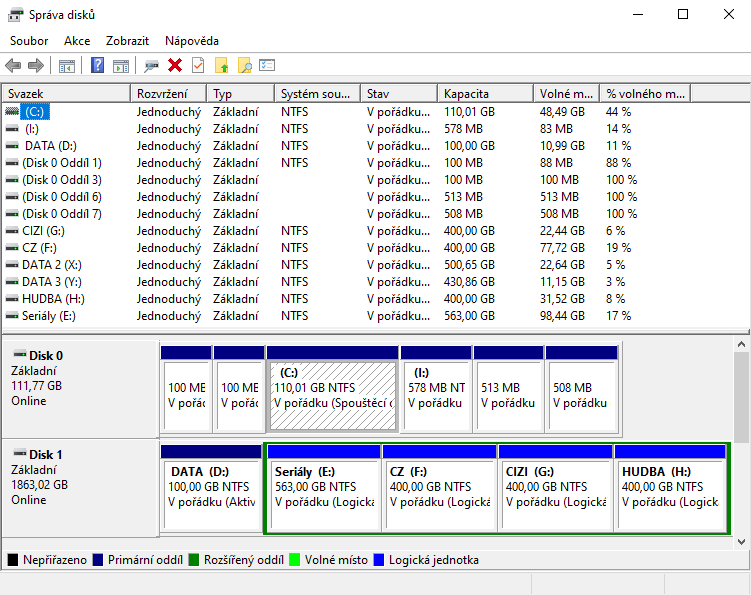Click the last toolbar icon with the checklist
The width and height of the screenshot is (751, 595).
[x=267, y=66]
